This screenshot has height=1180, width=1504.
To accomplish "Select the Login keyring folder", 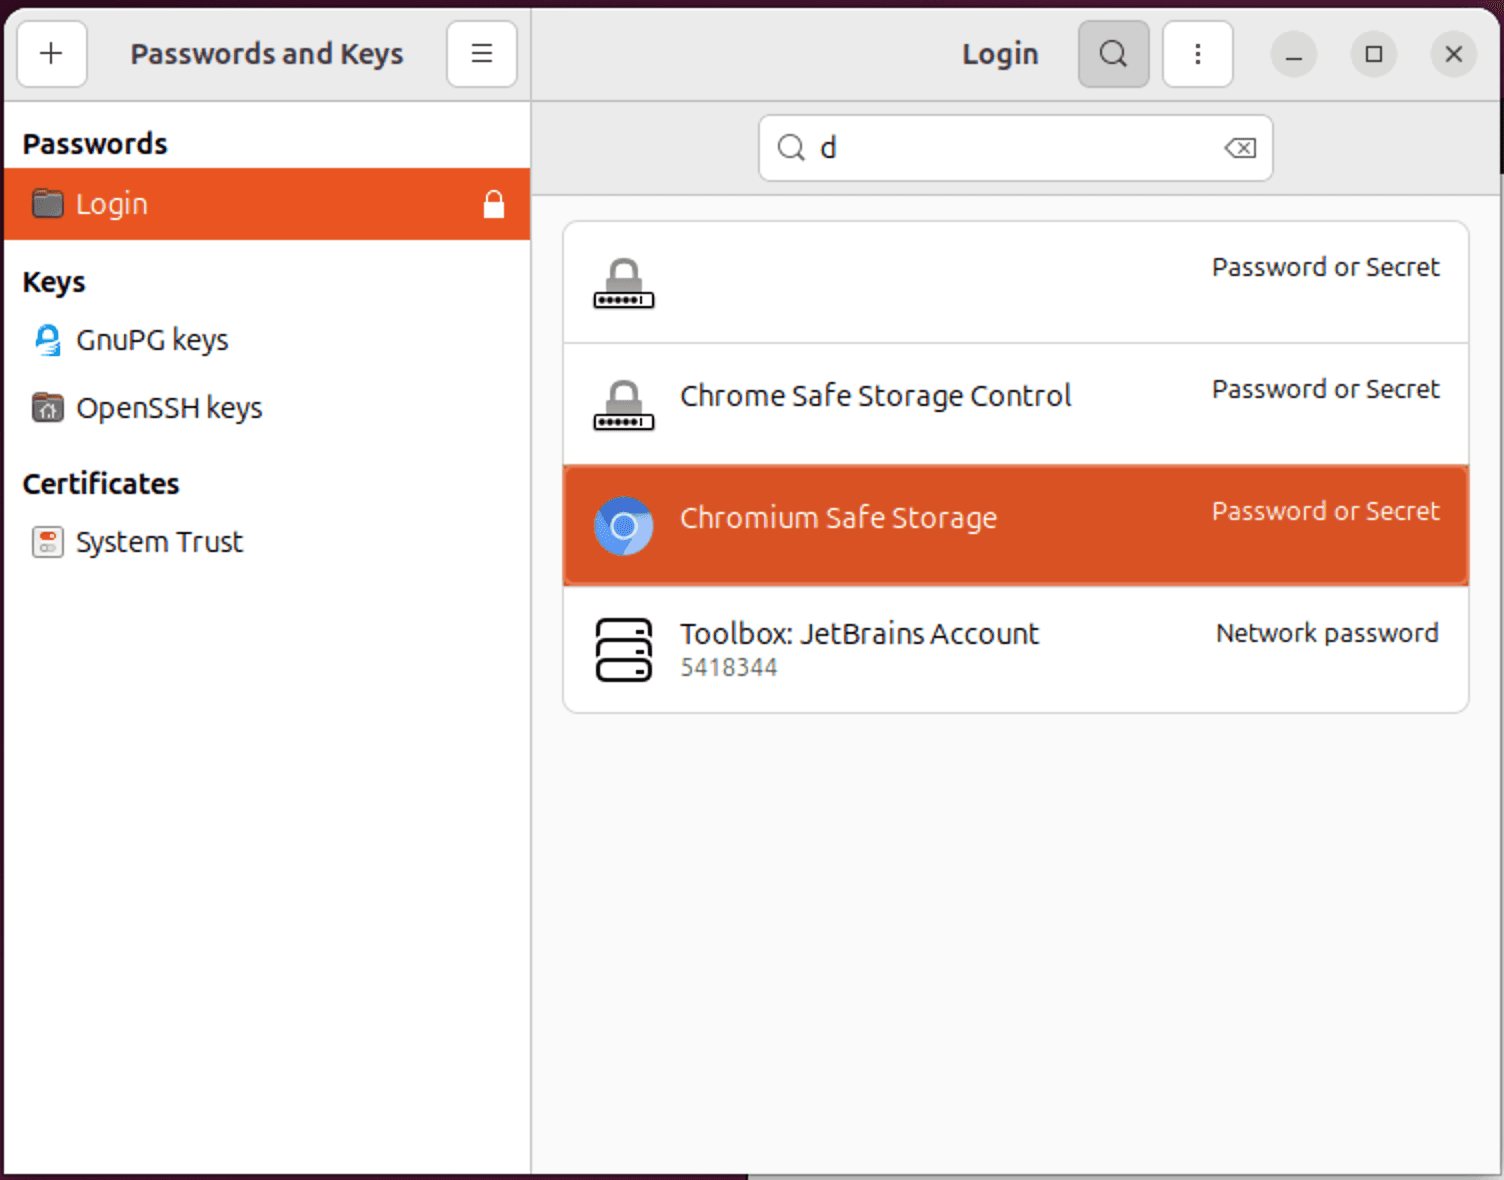I will pos(112,204).
